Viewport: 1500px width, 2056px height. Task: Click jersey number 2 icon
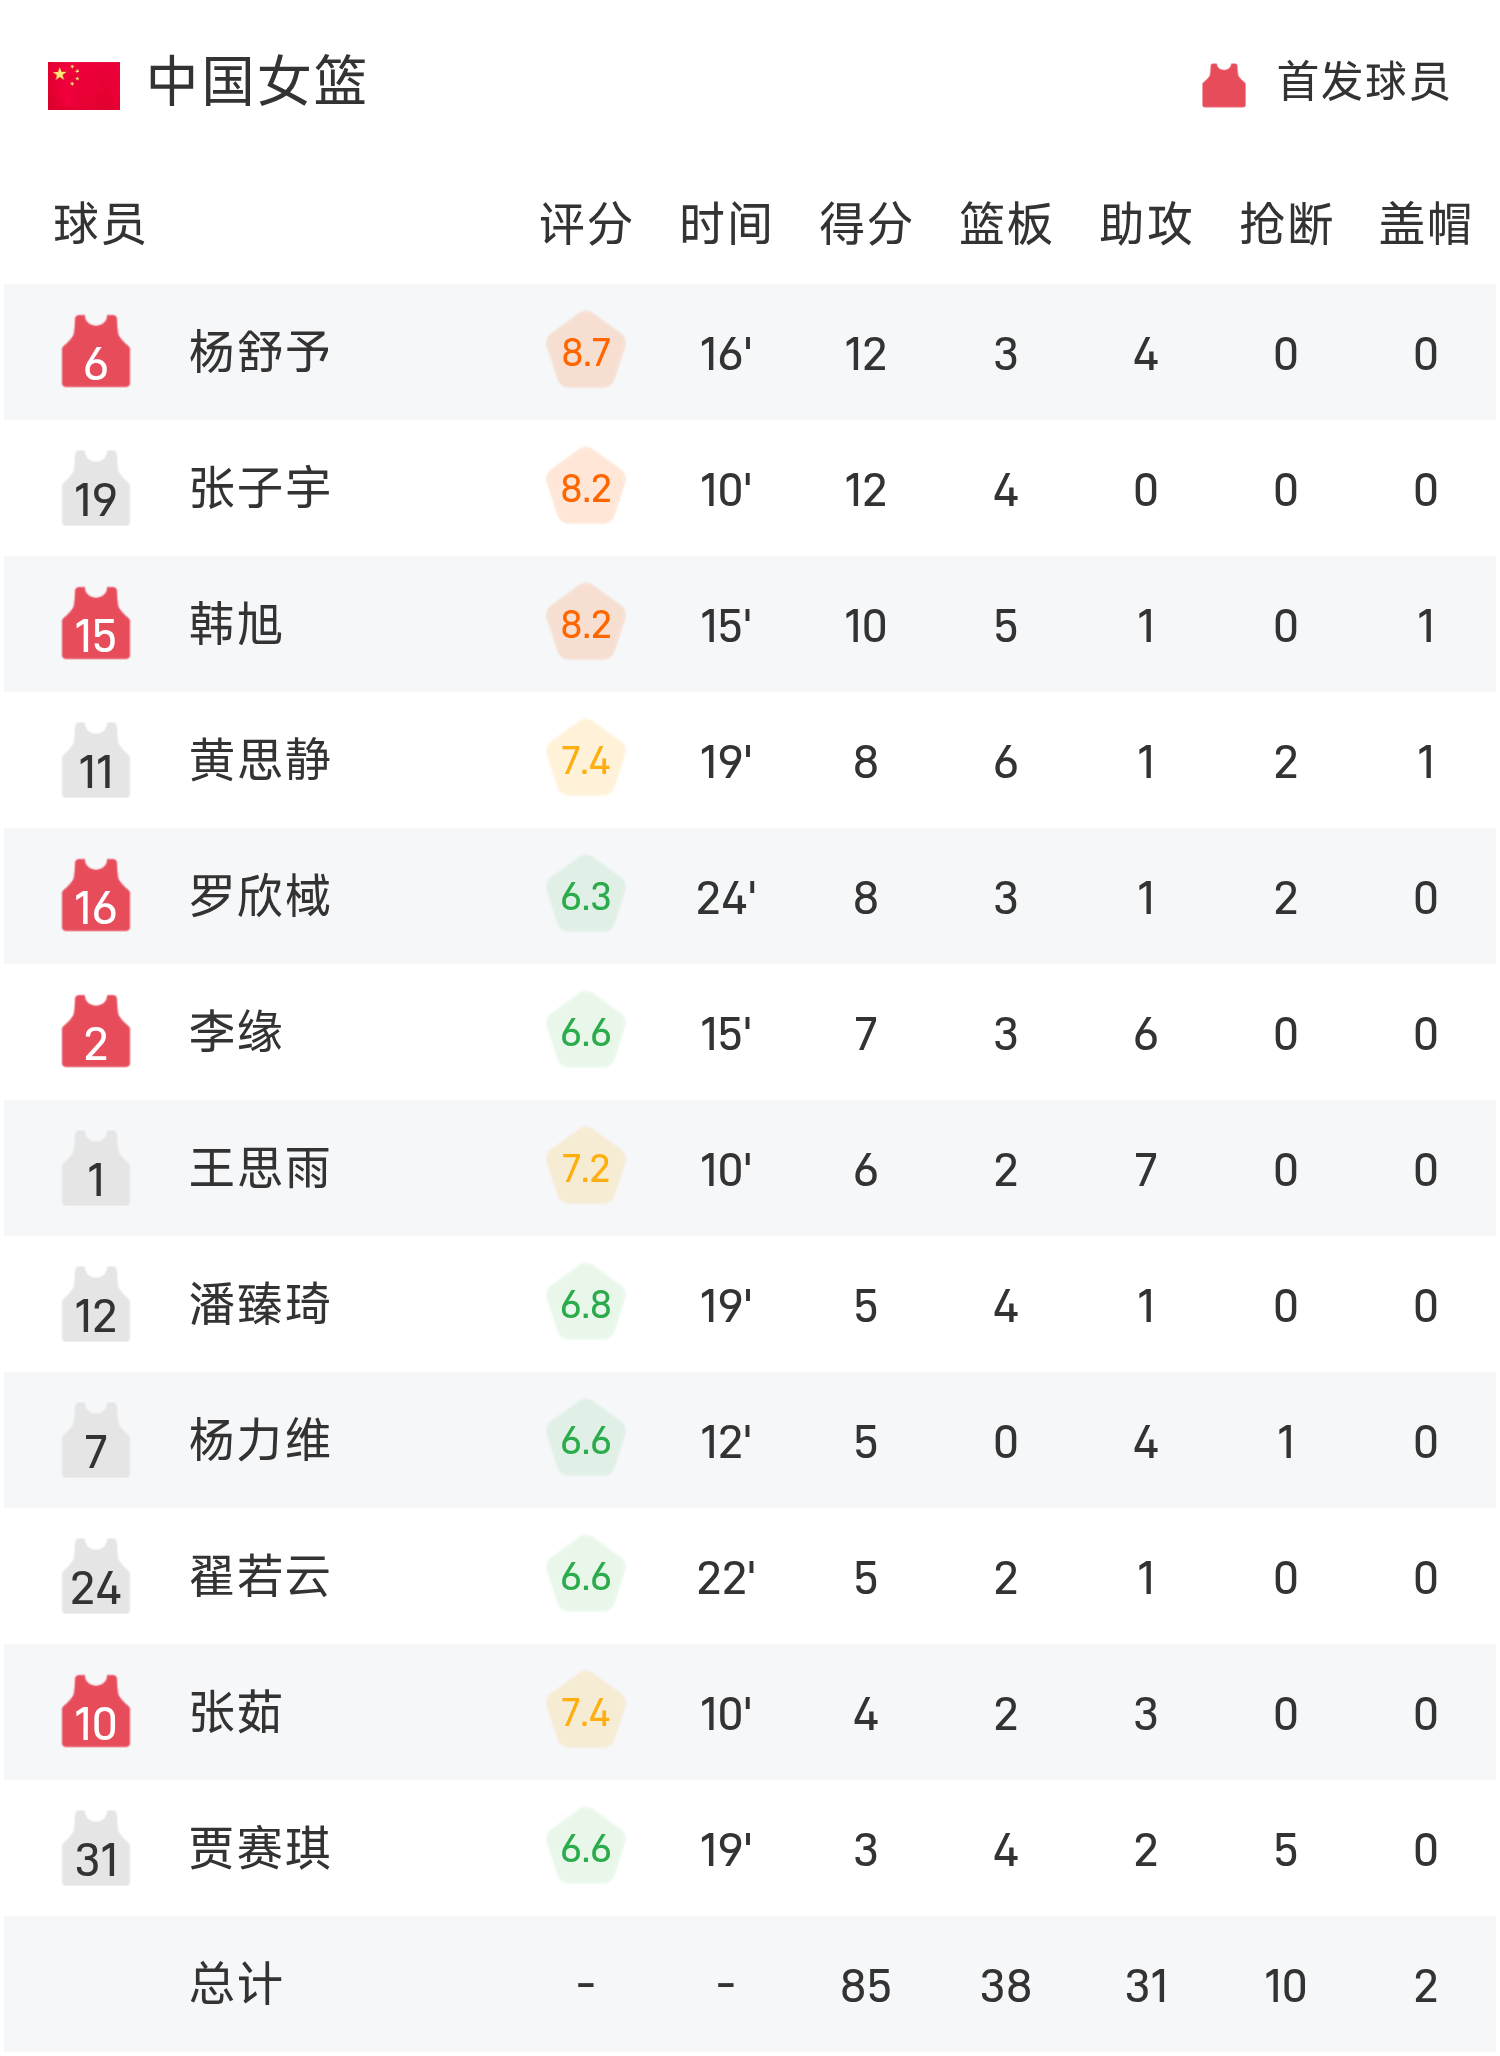tap(96, 1032)
